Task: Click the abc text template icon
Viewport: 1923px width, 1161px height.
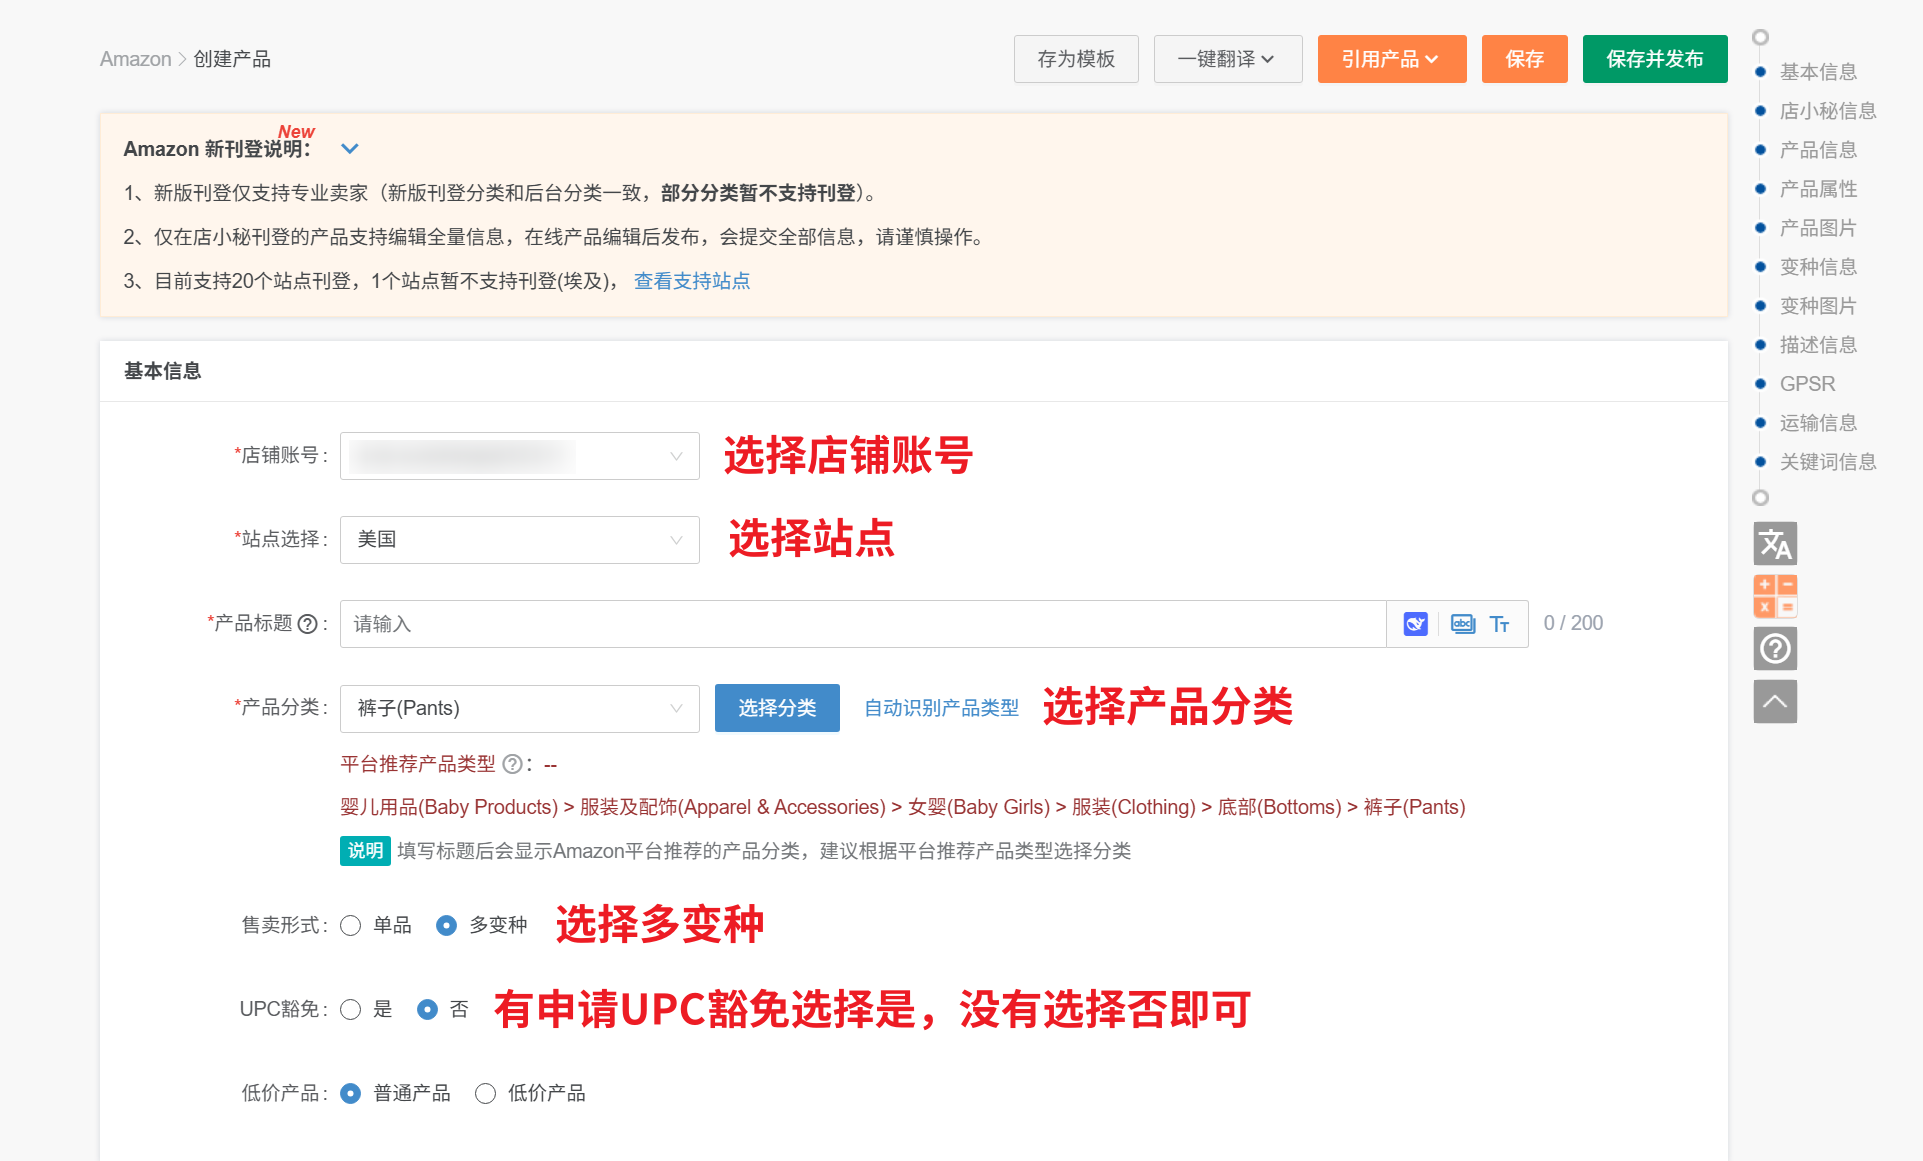Action: pyautogui.click(x=1462, y=624)
